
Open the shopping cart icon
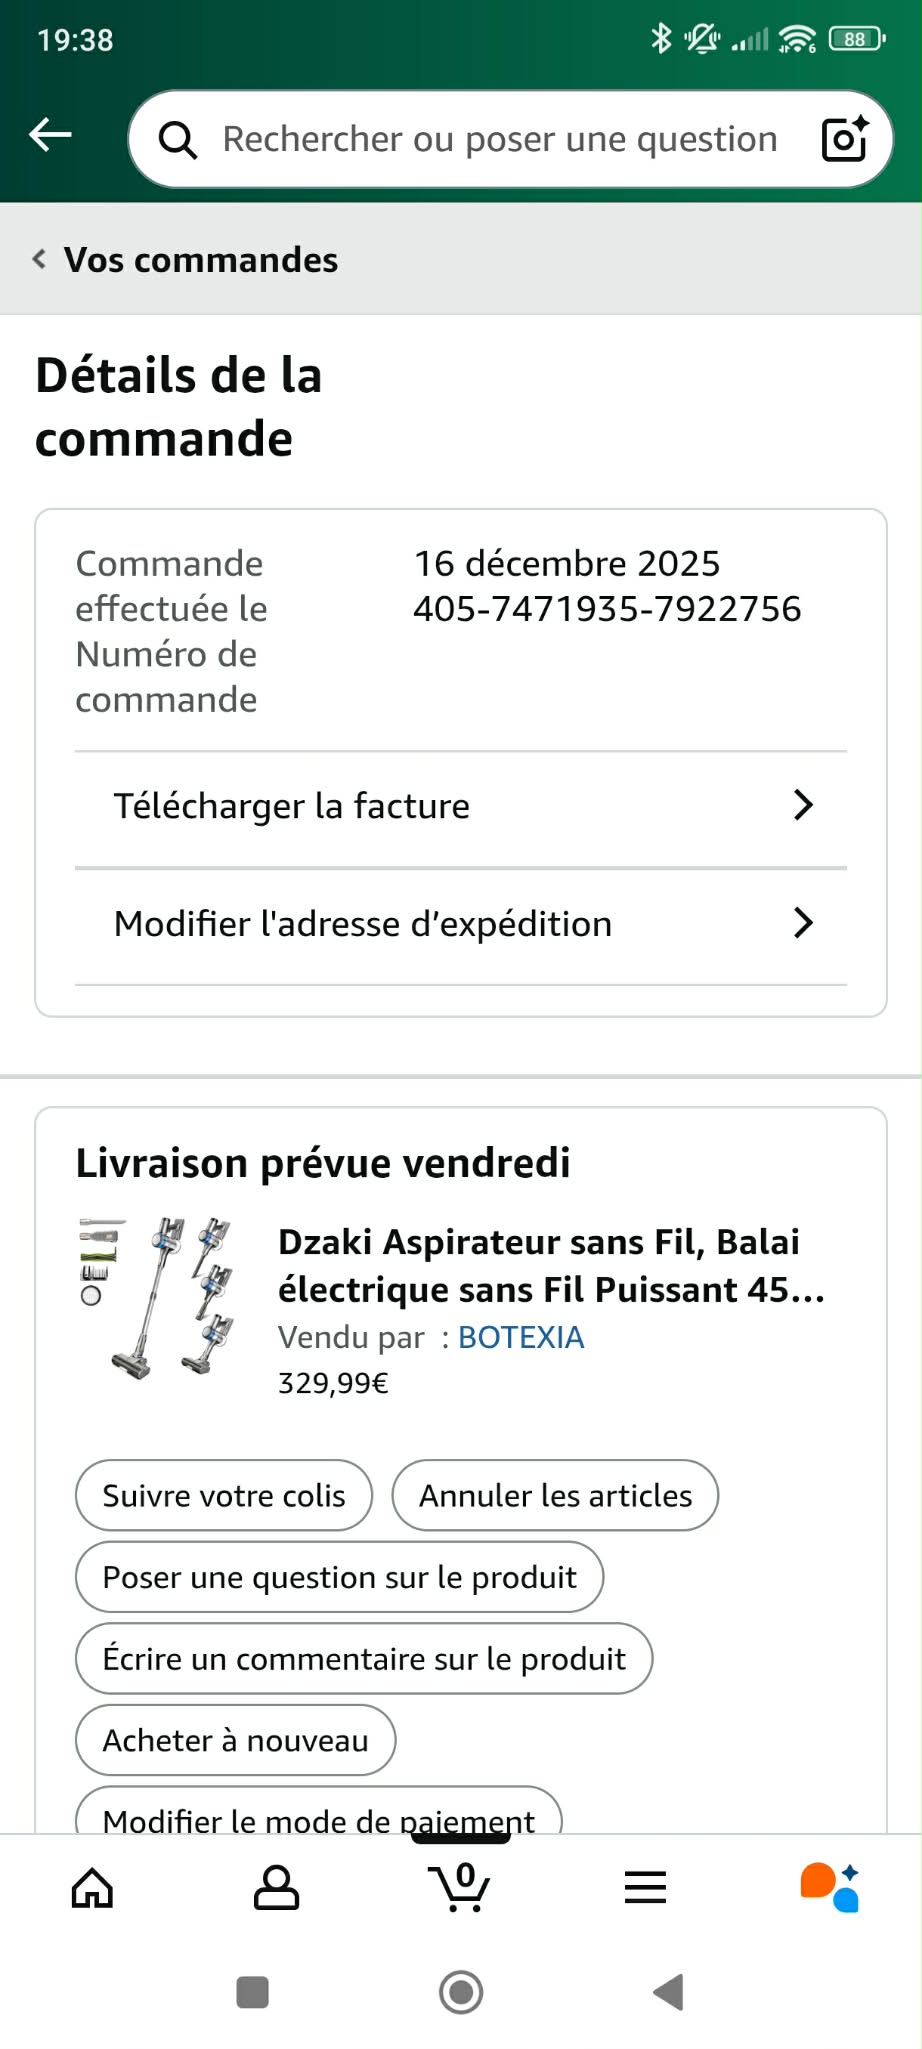point(461,1888)
